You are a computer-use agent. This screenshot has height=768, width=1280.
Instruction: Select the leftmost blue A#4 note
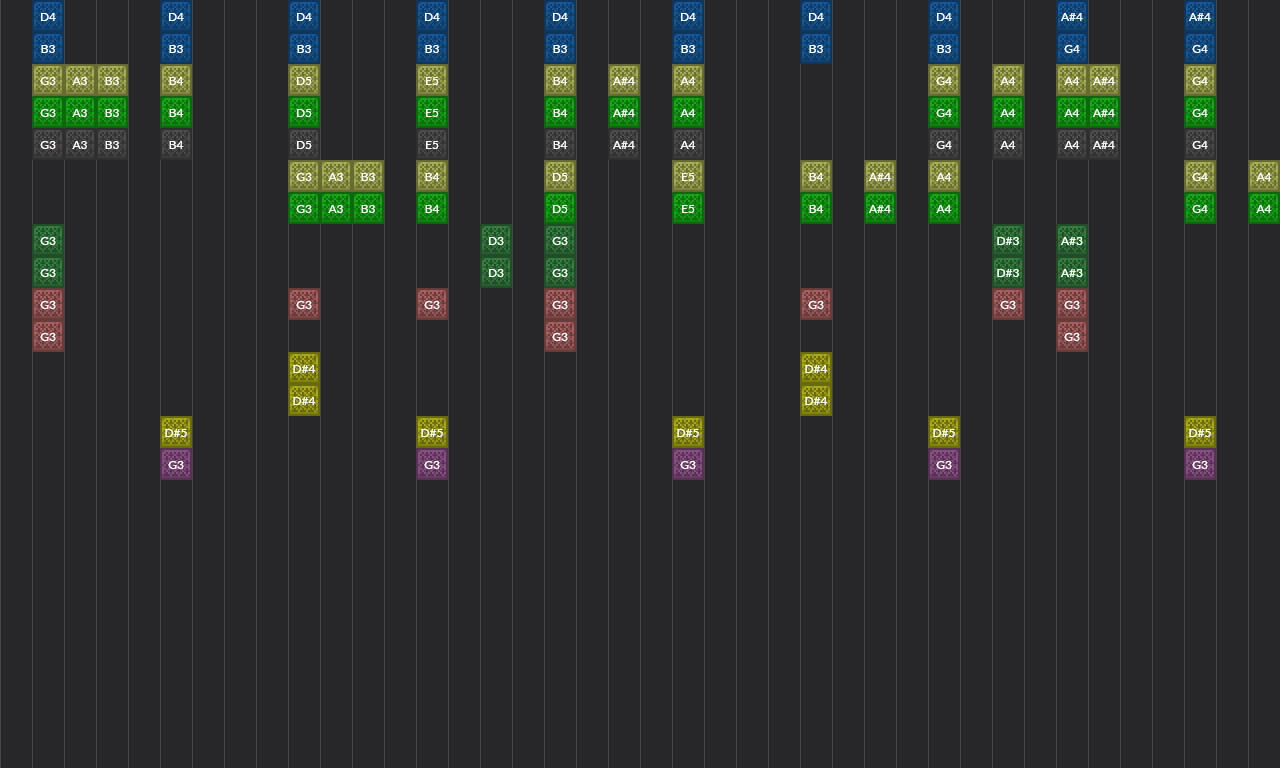click(x=1072, y=17)
